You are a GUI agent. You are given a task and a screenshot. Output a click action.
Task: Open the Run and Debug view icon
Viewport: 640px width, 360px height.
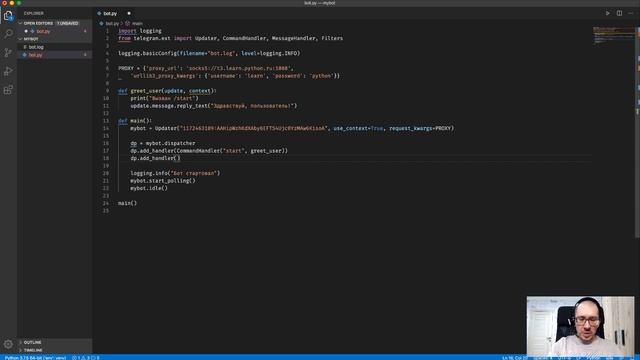tap(8, 71)
